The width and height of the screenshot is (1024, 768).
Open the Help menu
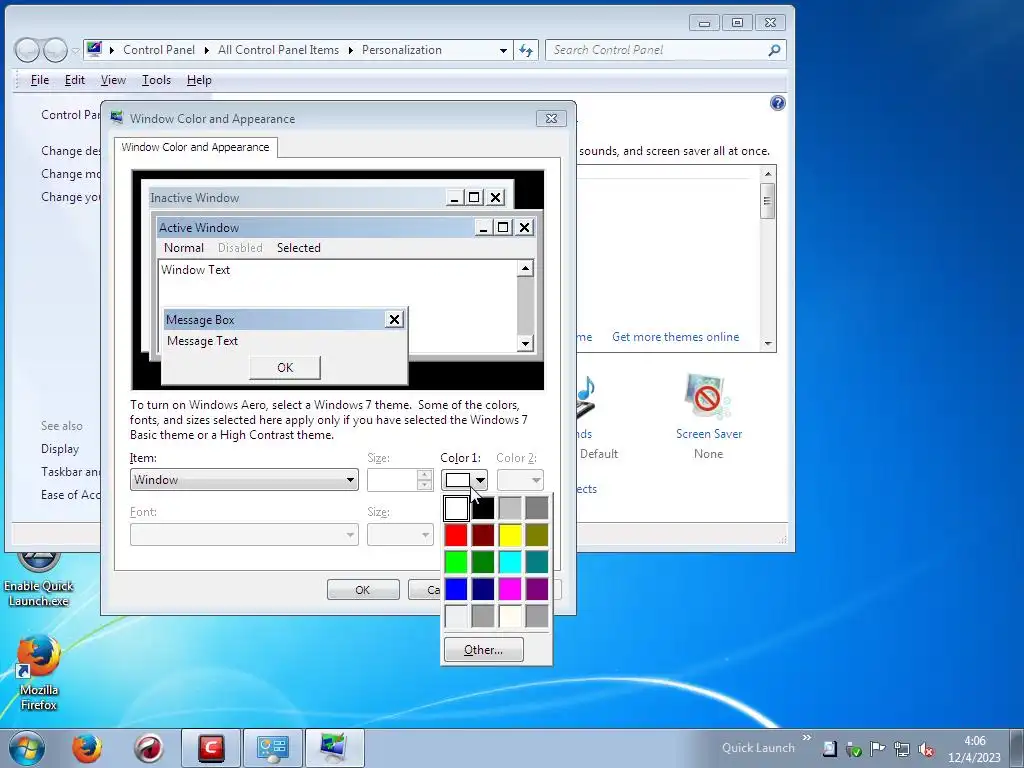[x=199, y=80]
